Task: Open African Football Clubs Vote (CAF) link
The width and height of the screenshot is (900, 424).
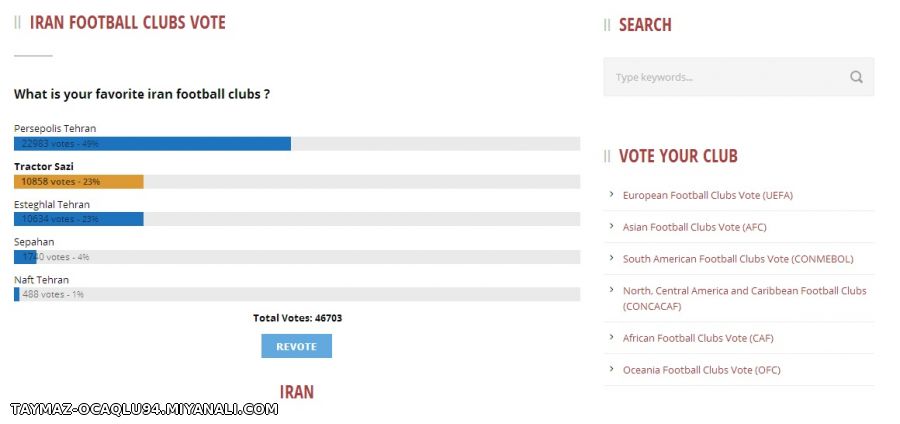Action: 698,338
